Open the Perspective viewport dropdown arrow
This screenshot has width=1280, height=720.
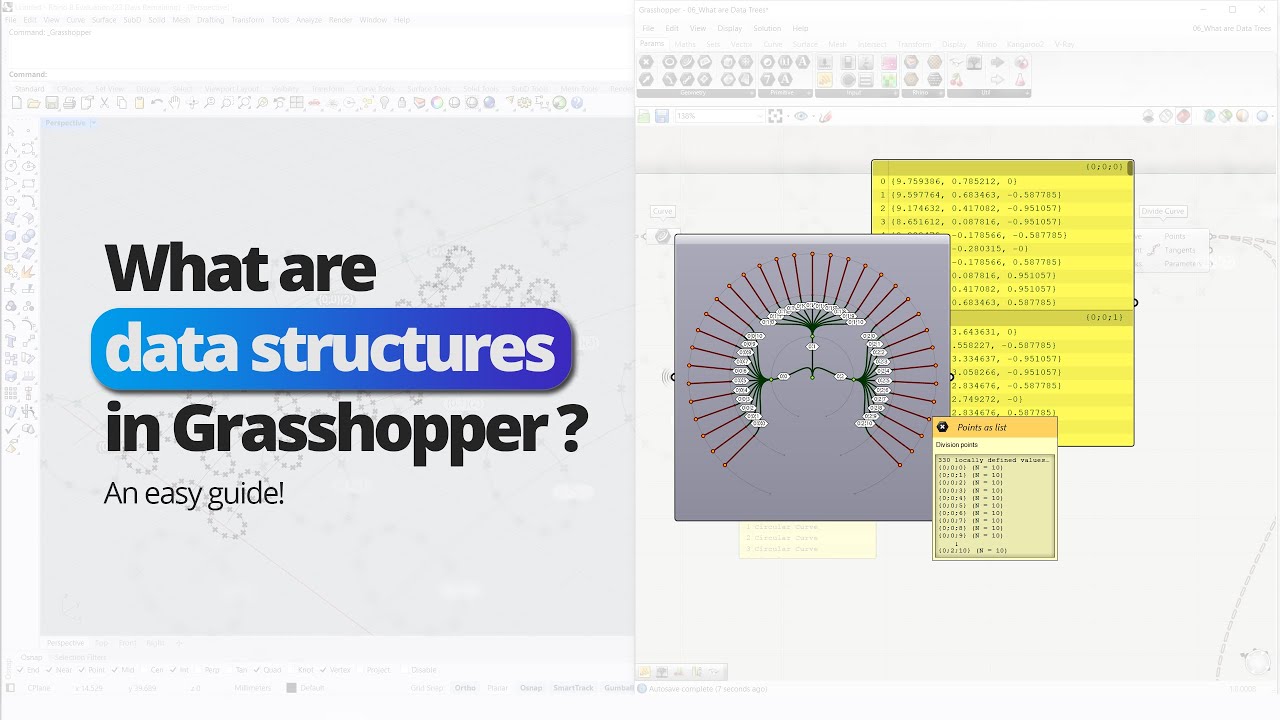(x=93, y=123)
